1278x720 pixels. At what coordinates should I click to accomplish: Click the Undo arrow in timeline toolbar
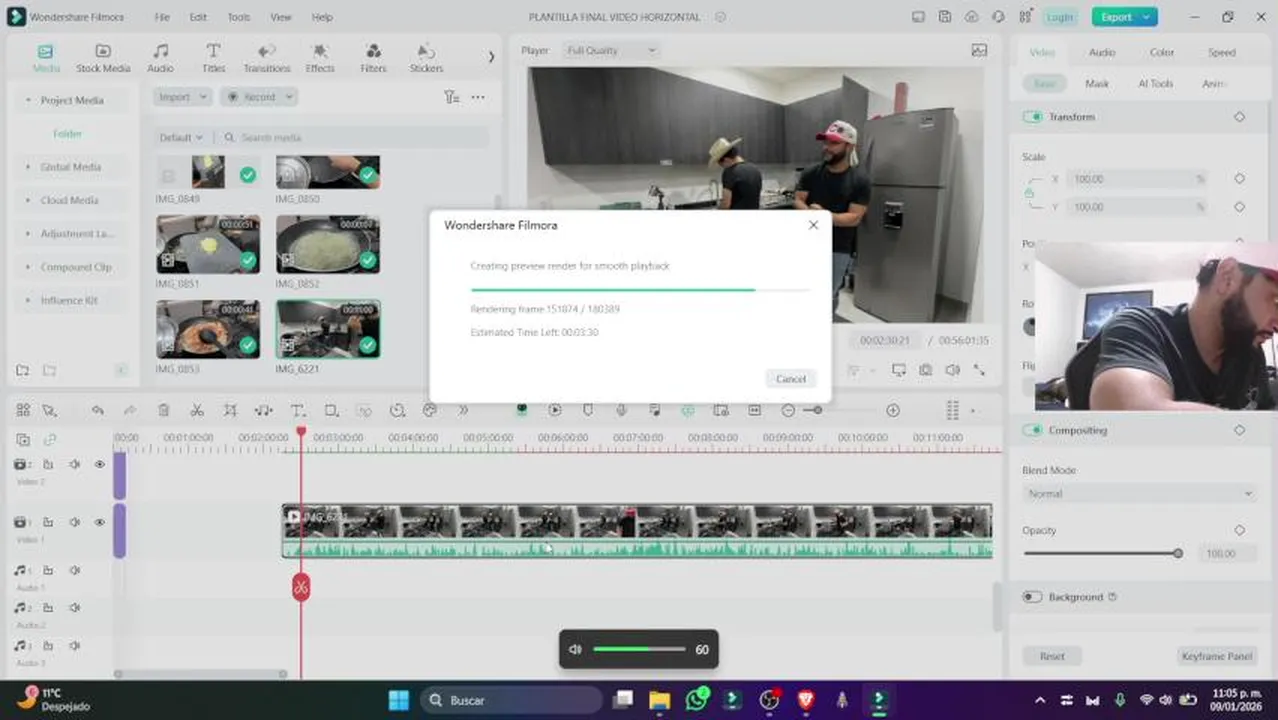coord(97,411)
